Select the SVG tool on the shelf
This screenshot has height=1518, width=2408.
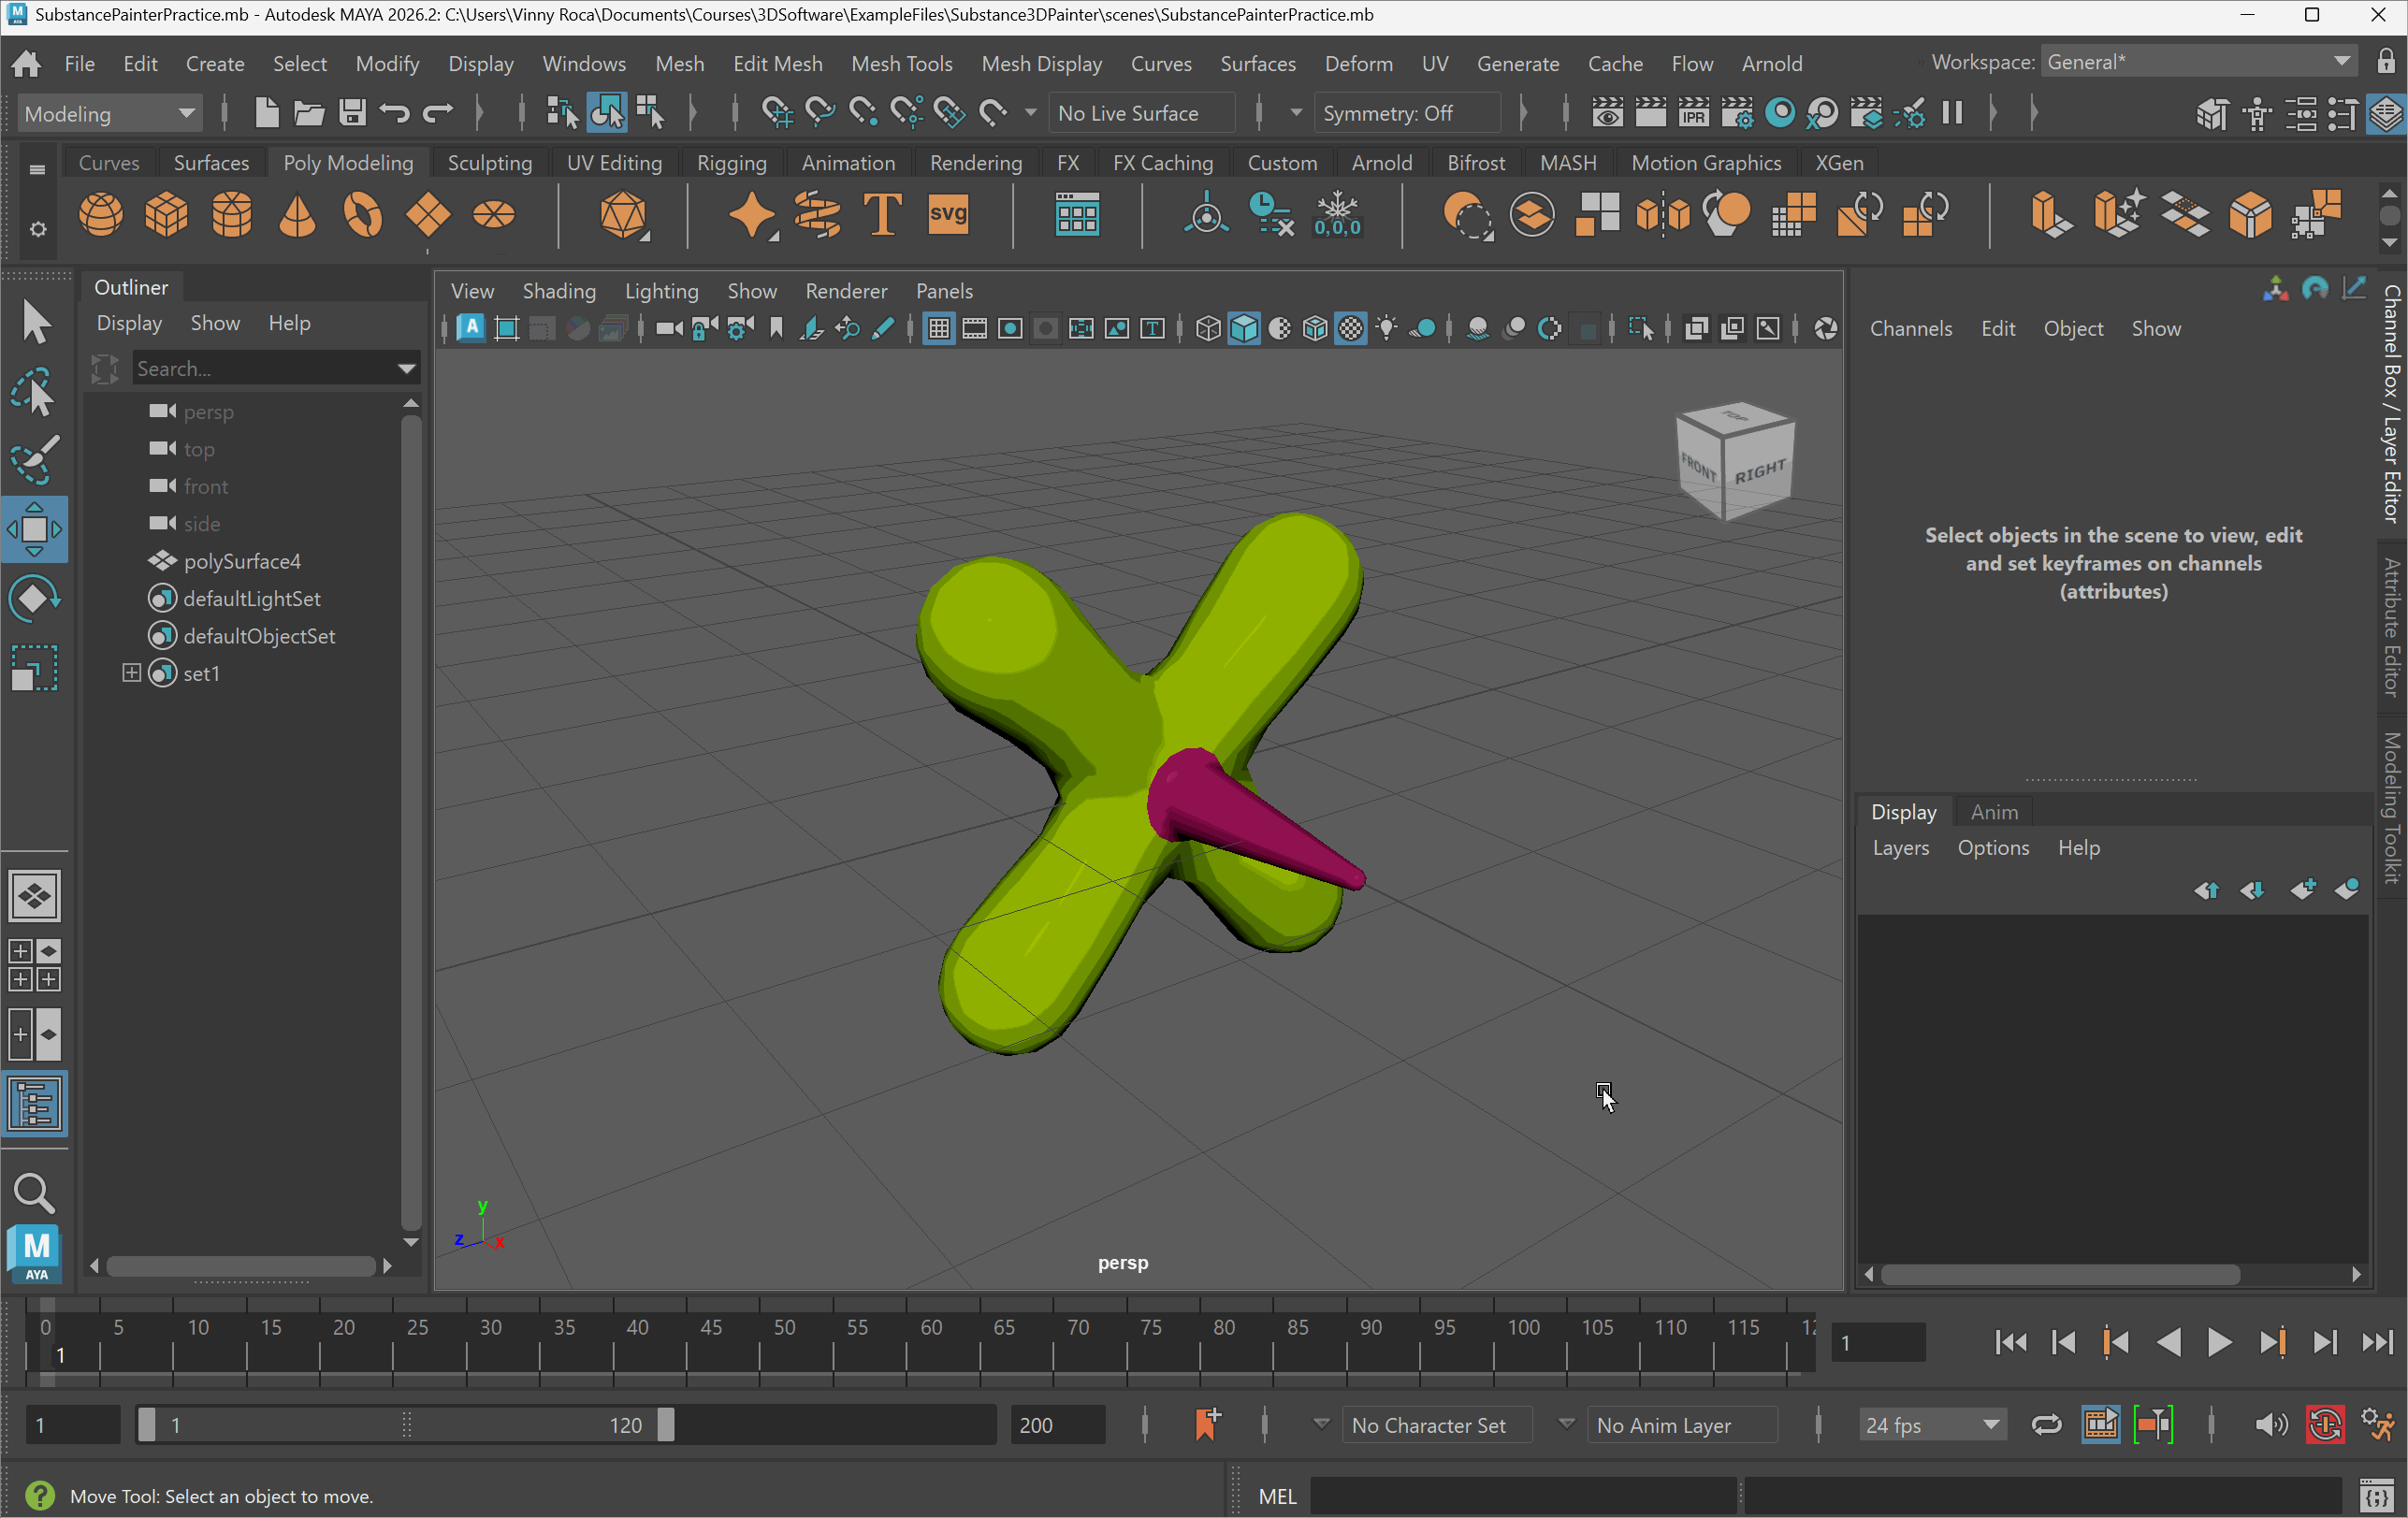click(x=947, y=214)
